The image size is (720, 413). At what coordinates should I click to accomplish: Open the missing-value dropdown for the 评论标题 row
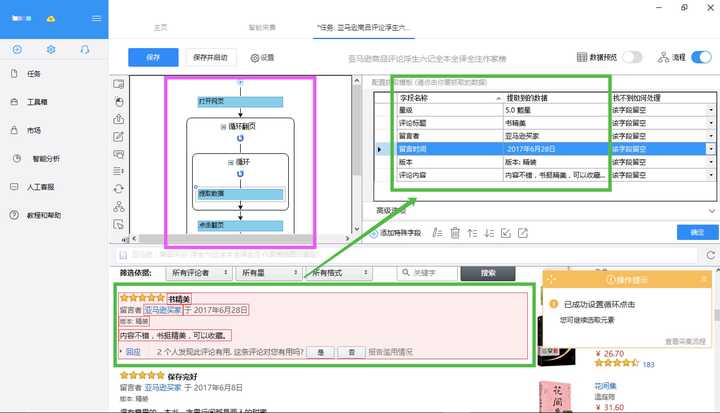(710, 123)
